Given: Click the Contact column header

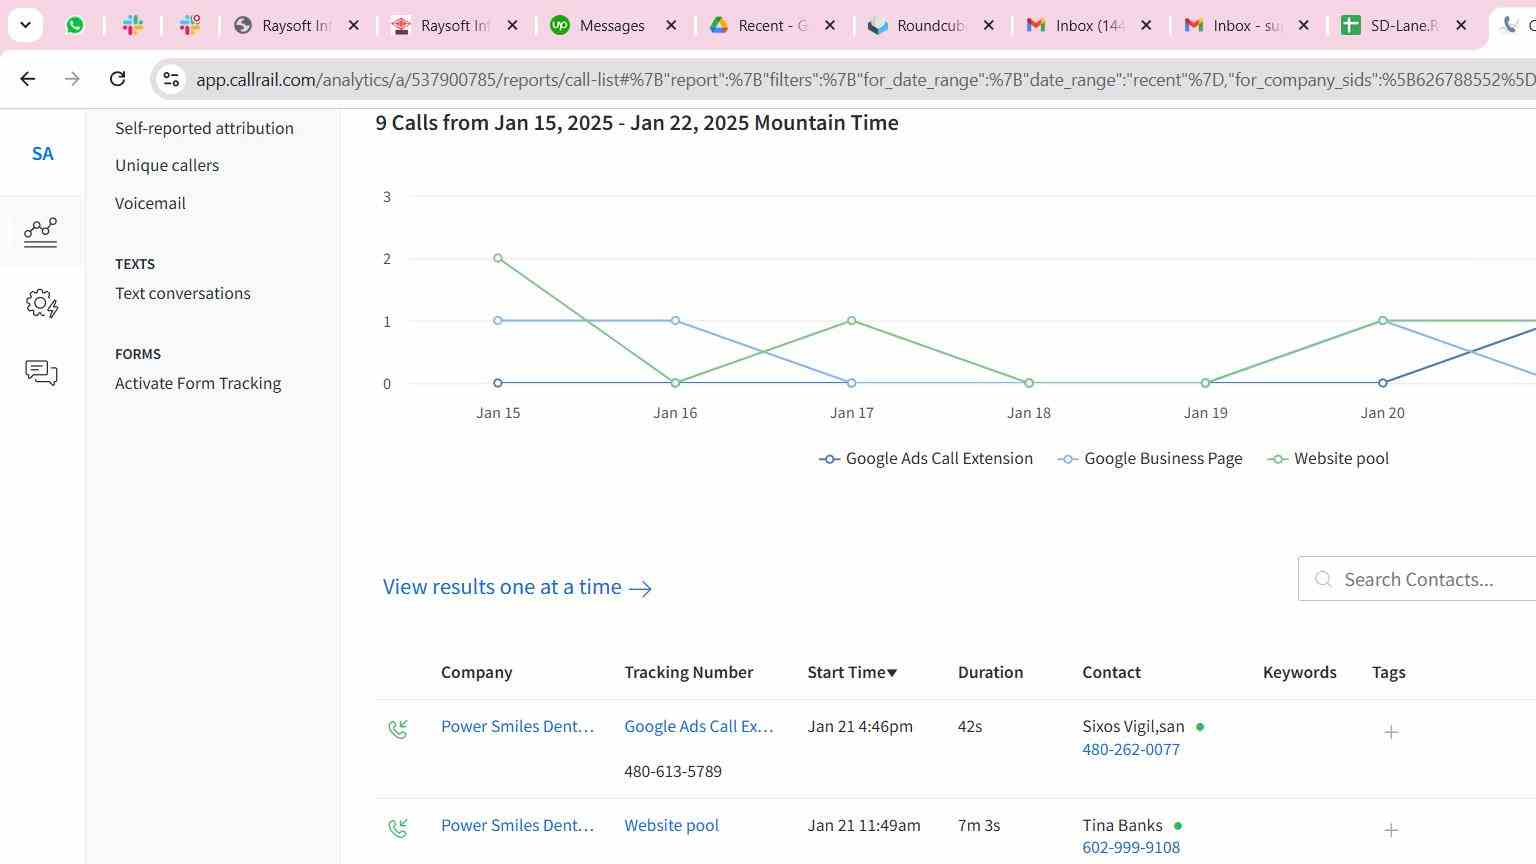Looking at the screenshot, I should tap(1111, 672).
